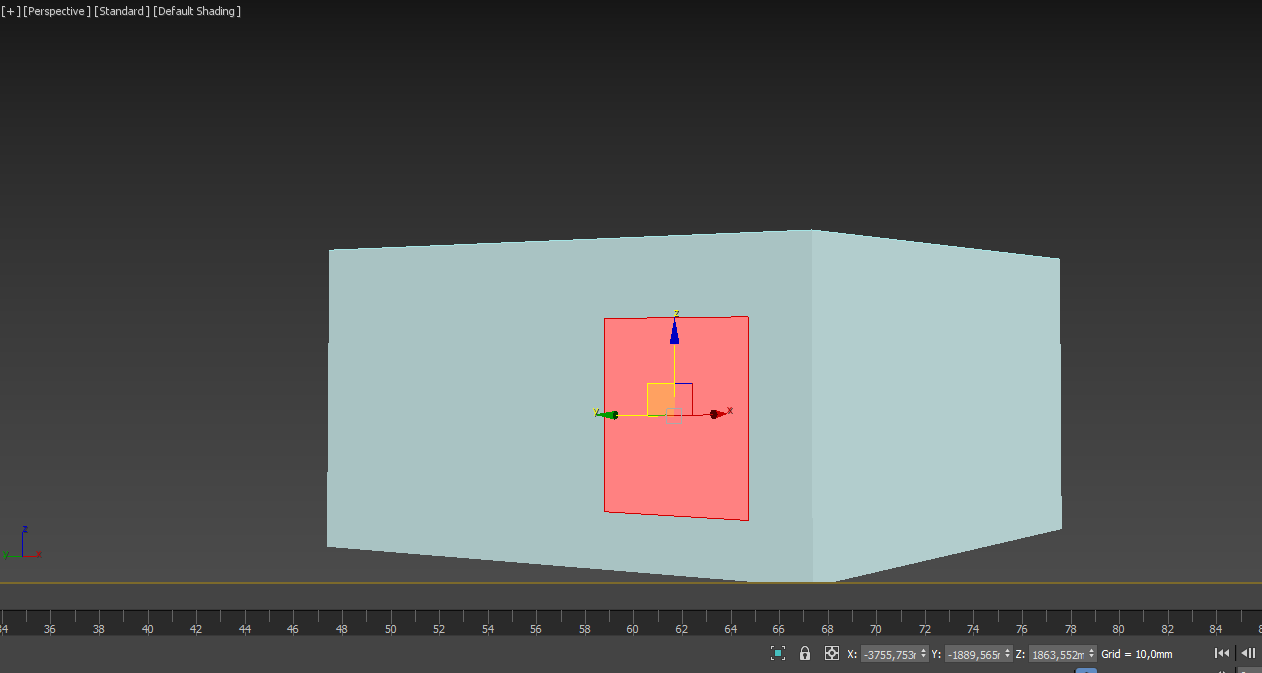Image resolution: width=1262 pixels, height=673 pixels.
Task: Click the yellow YZ plane gizmo handle
Action: coord(660,398)
